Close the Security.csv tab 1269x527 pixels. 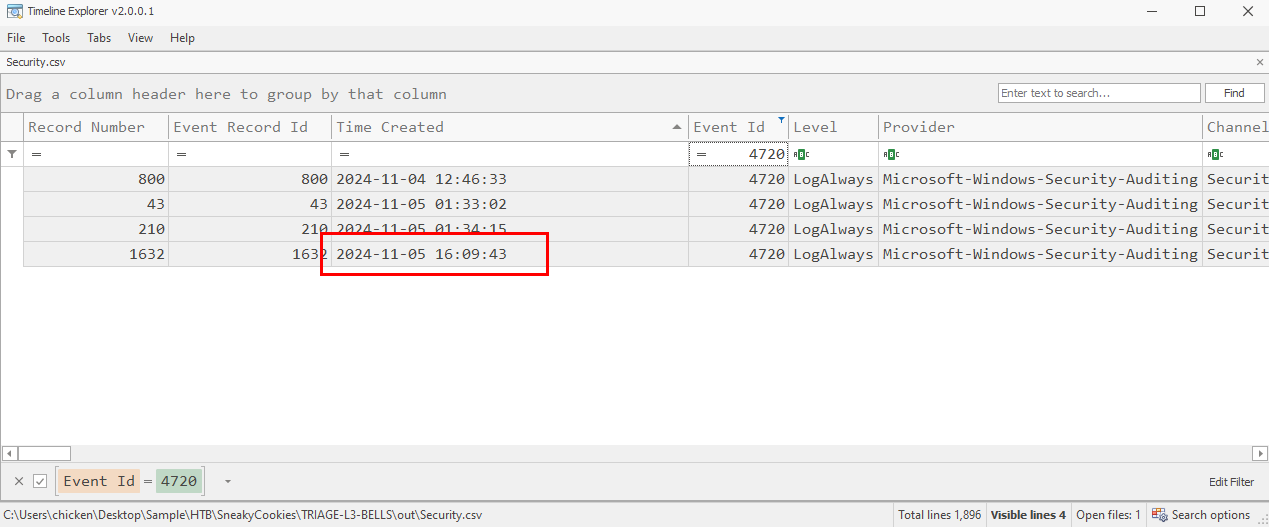(1259, 62)
